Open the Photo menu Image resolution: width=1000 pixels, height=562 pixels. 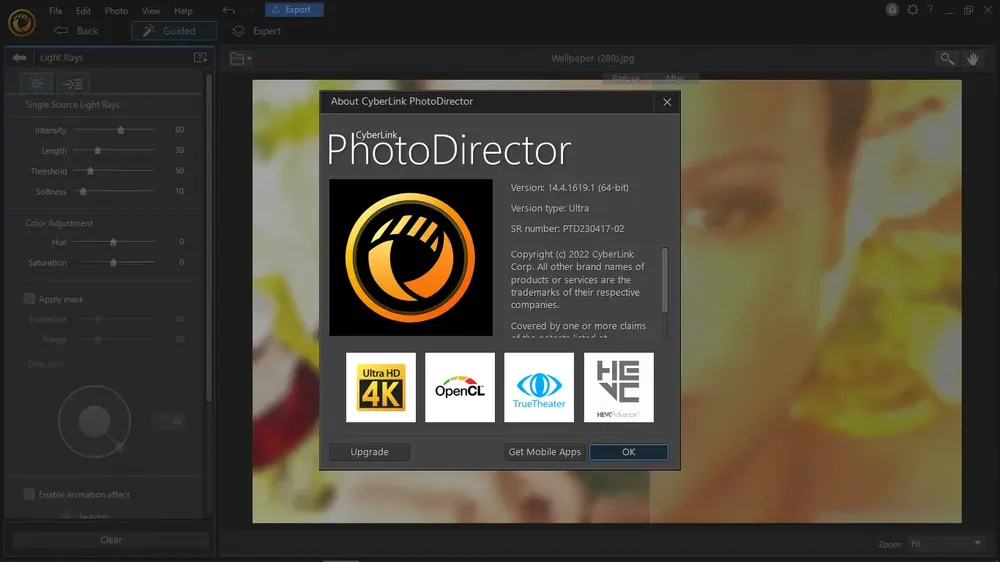point(116,11)
